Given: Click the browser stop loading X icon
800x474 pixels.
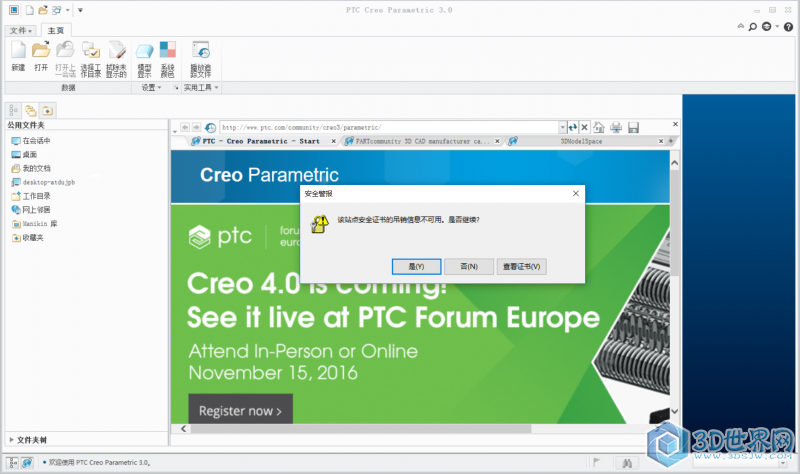Looking at the screenshot, I should pos(585,127).
